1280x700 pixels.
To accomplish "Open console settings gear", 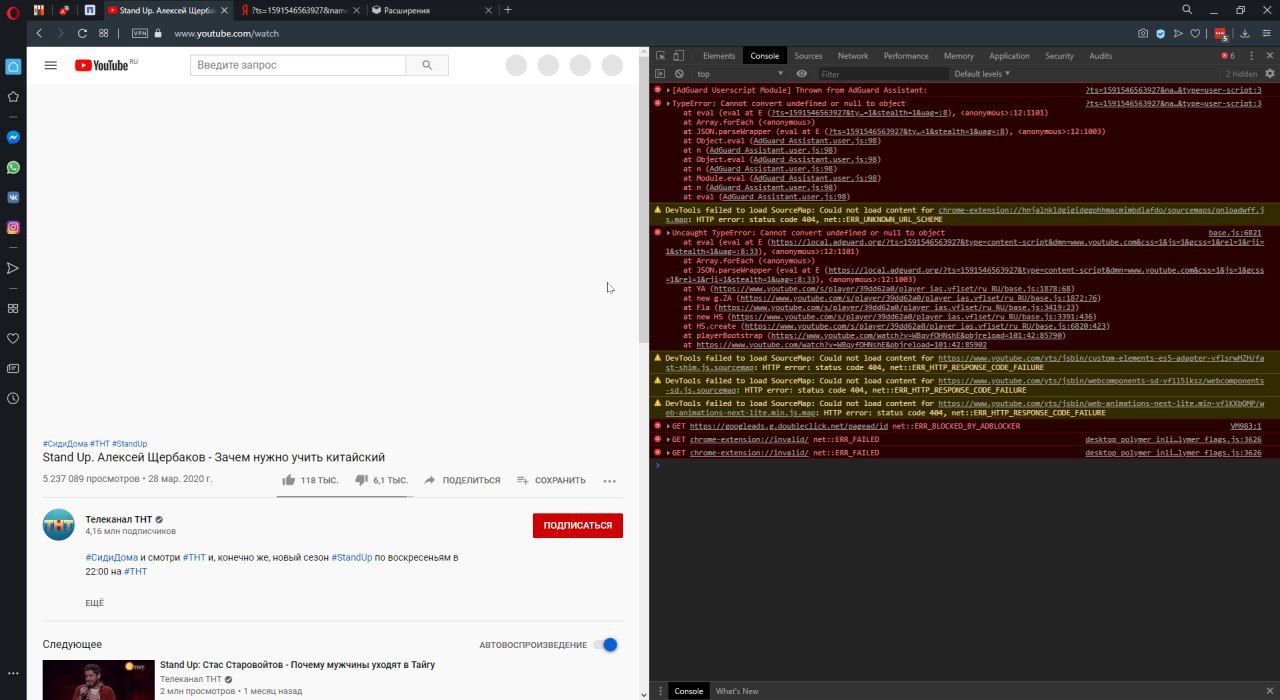I will [1271, 74].
